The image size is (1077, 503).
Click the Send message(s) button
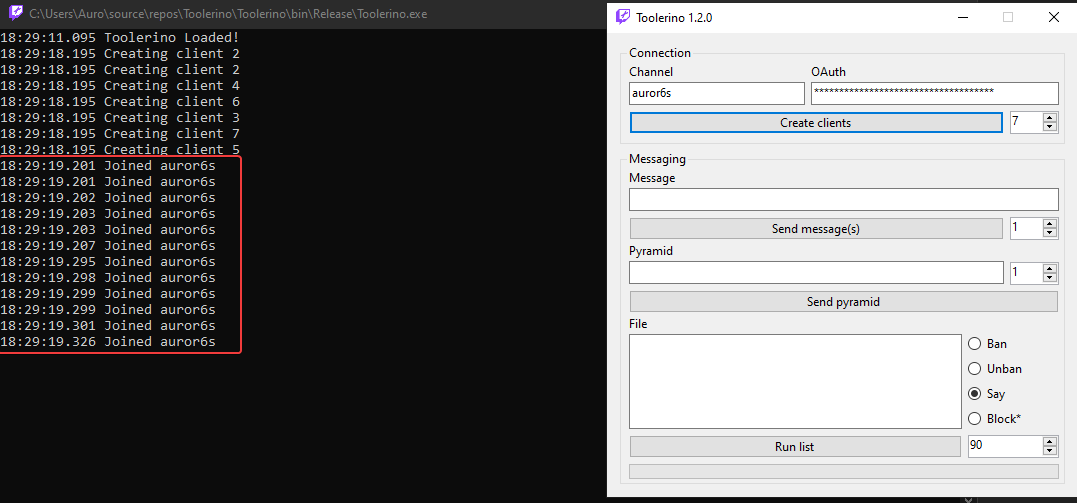815,229
